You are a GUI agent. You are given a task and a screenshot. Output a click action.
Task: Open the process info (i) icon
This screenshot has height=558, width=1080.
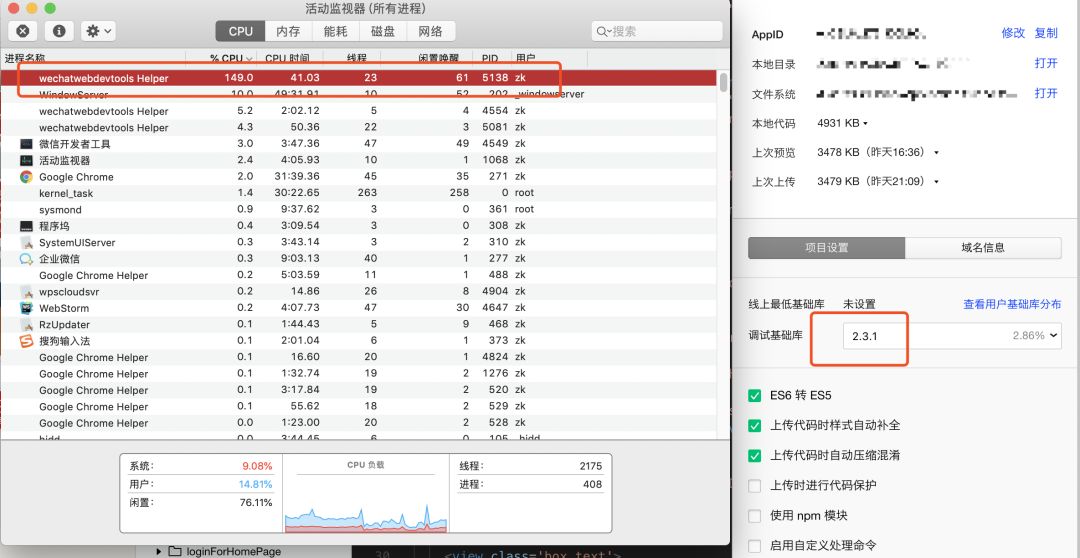click(59, 31)
